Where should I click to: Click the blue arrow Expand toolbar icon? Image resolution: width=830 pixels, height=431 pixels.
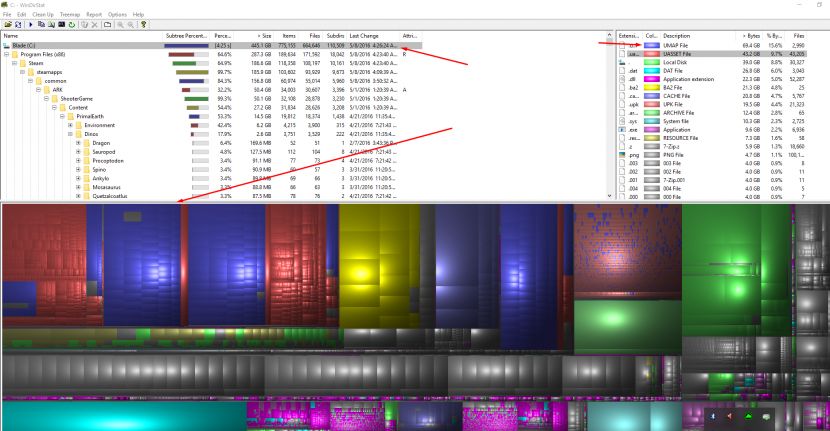[x=30, y=24]
